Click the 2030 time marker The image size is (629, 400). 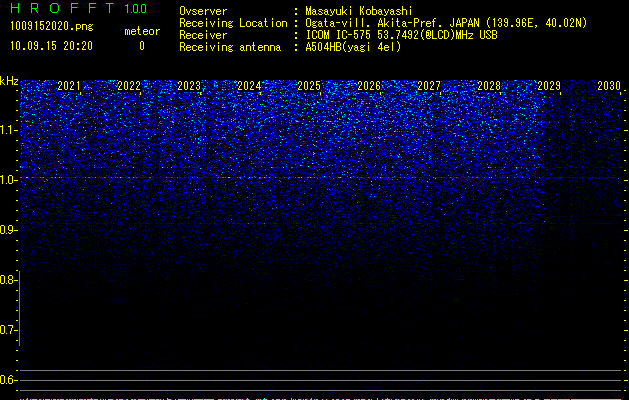[x=609, y=86]
